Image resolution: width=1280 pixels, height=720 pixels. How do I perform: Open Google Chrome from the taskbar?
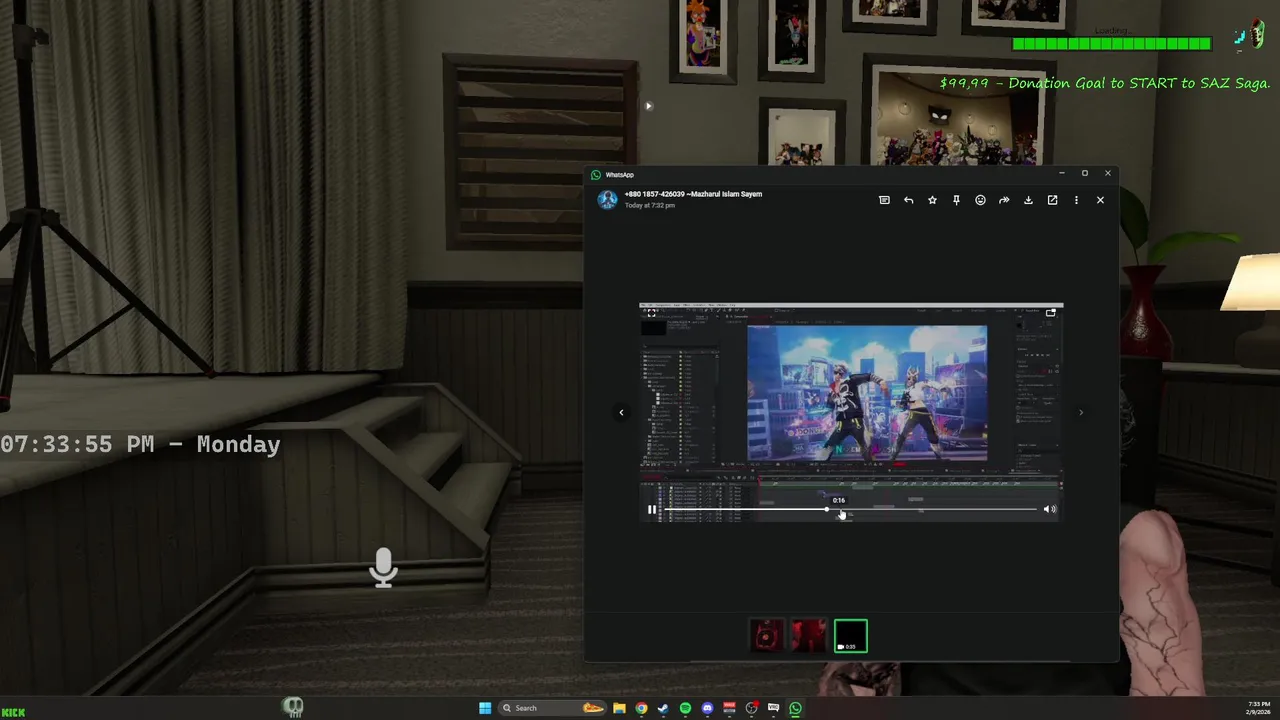[x=641, y=708]
